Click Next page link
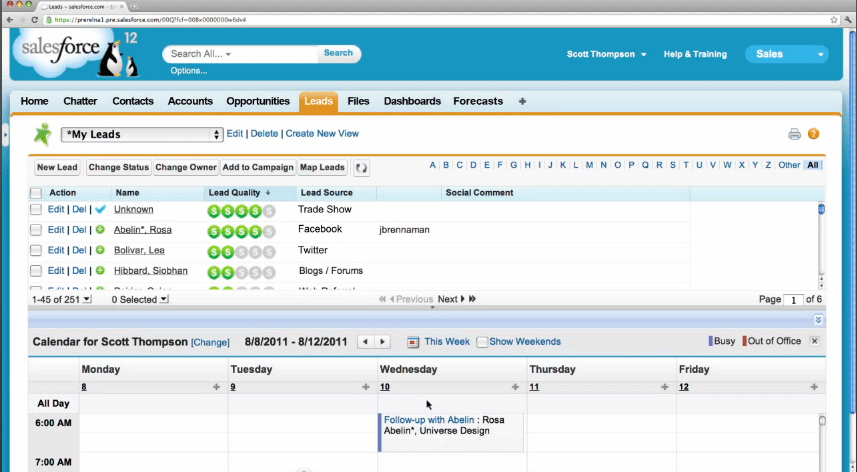This screenshot has width=857, height=472. tap(450, 299)
